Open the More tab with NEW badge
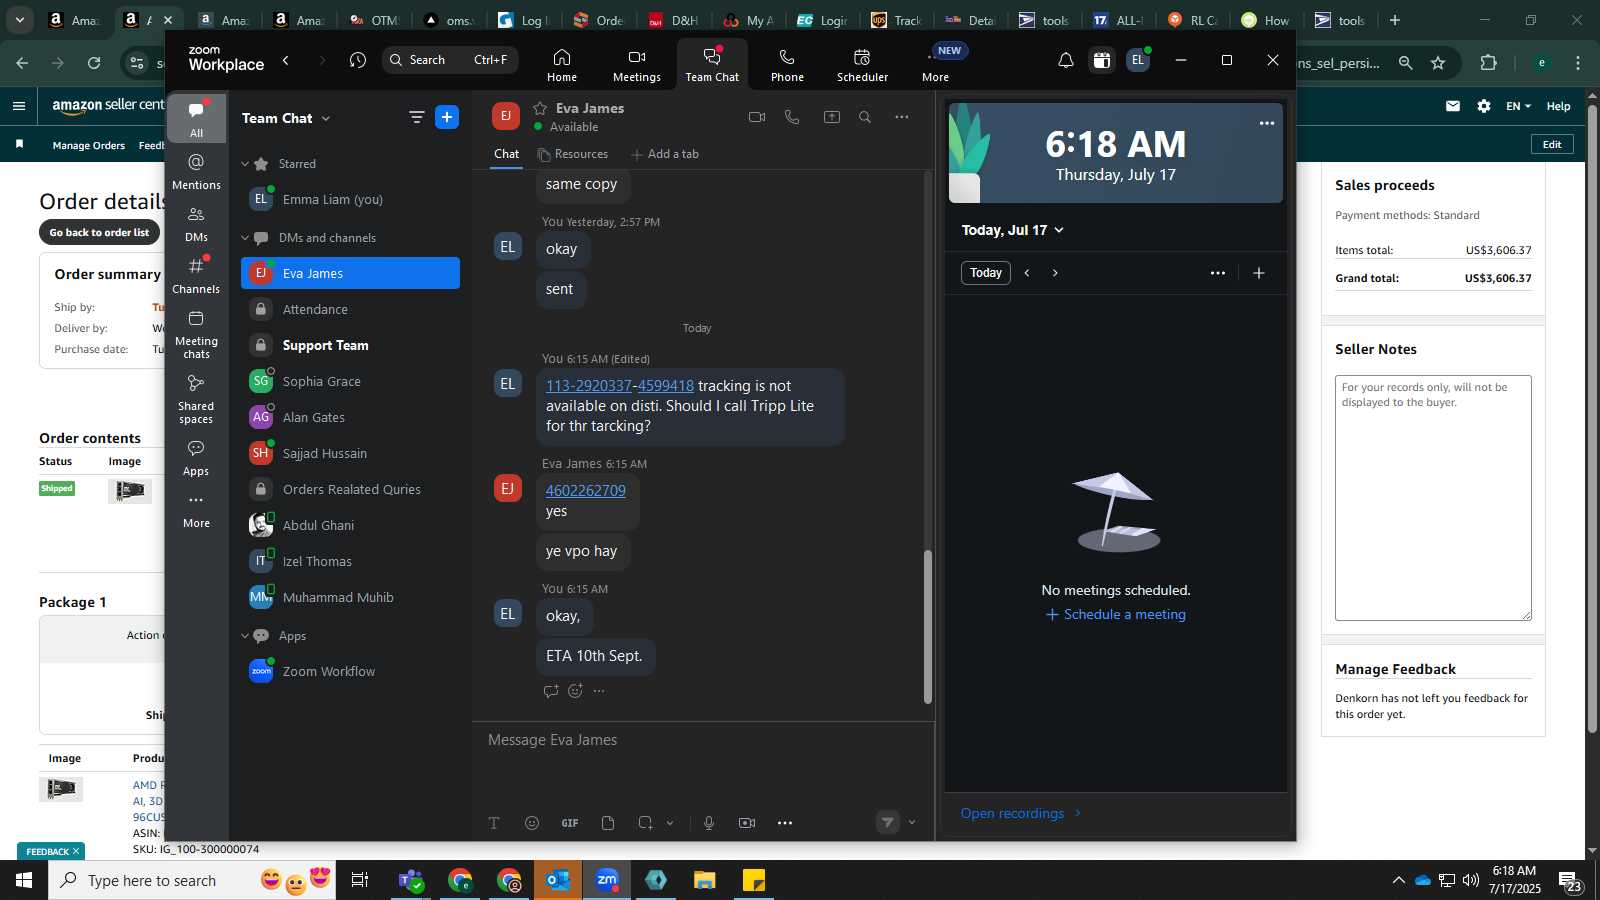The width and height of the screenshot is (1600, 900). click(x=937, y=65)
